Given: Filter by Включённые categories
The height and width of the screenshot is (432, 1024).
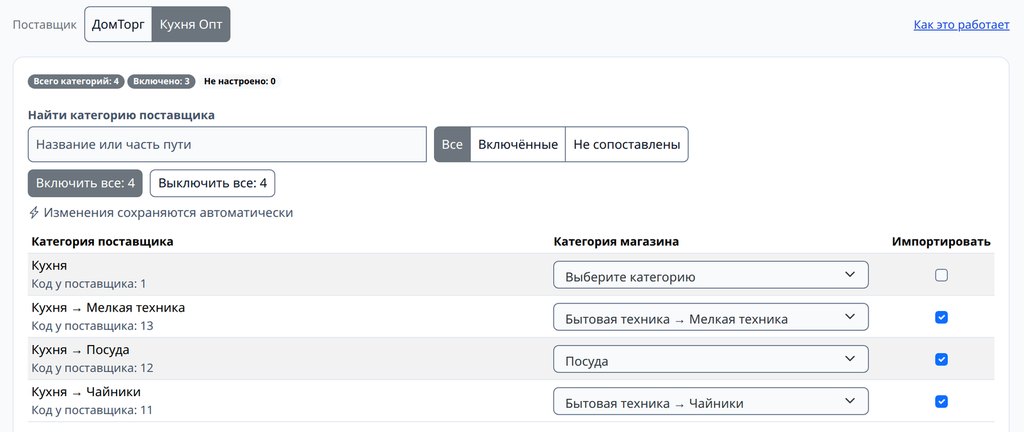Looking at the screenshot, I should click(x=518, y=144).
